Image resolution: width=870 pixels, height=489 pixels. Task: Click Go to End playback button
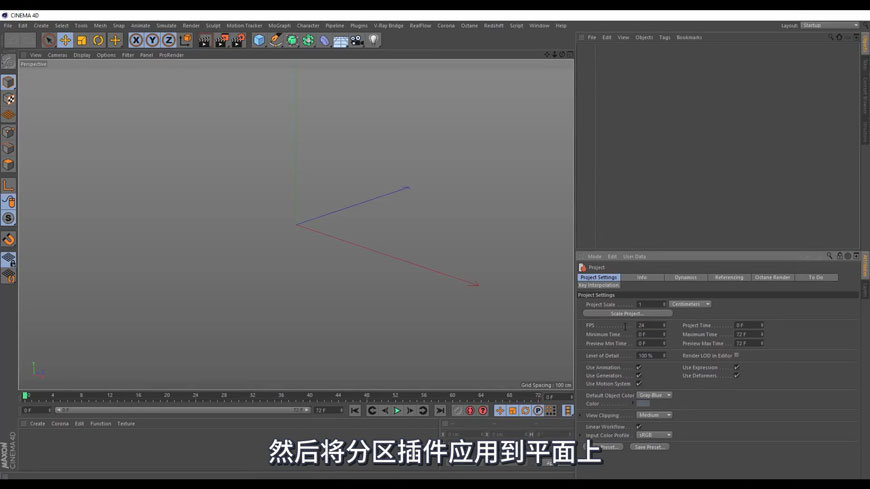[x=440, y=410]
